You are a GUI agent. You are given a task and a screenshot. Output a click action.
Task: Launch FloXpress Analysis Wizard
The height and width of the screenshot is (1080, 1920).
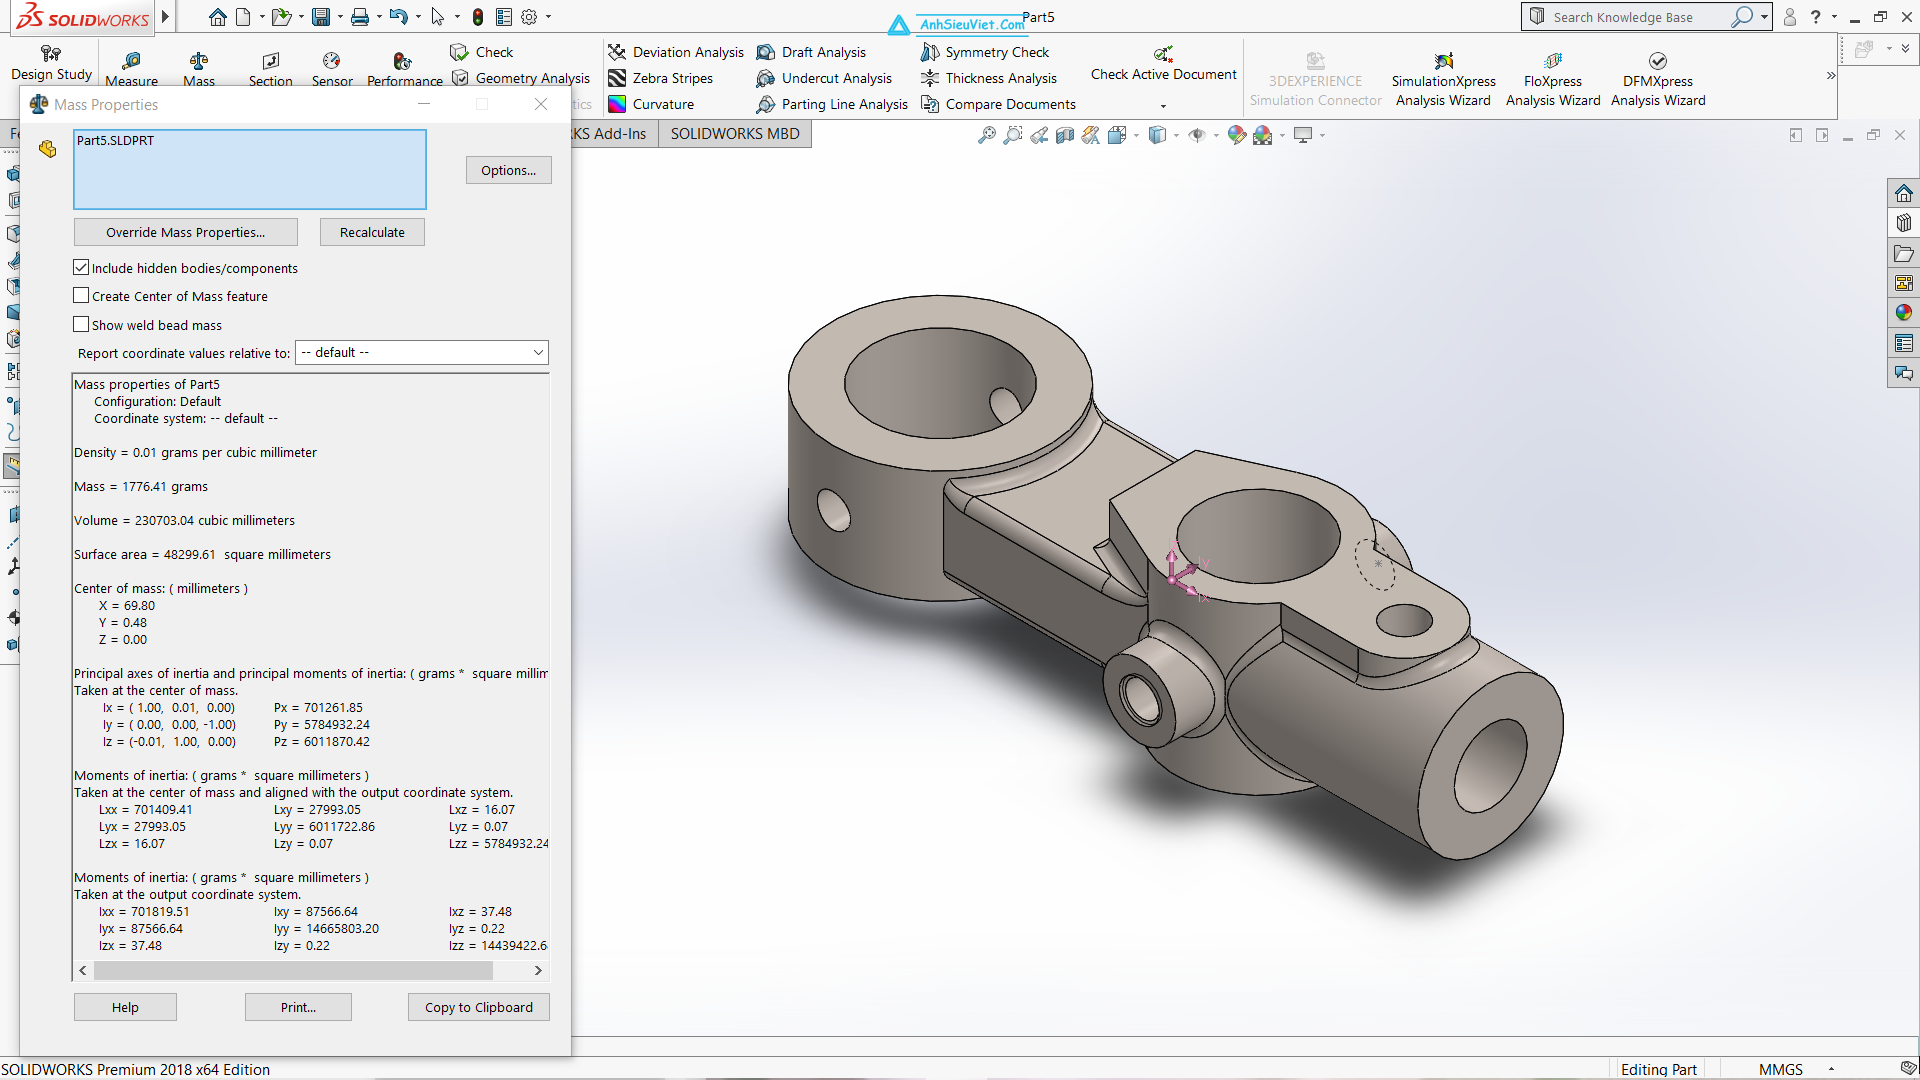1553,80
